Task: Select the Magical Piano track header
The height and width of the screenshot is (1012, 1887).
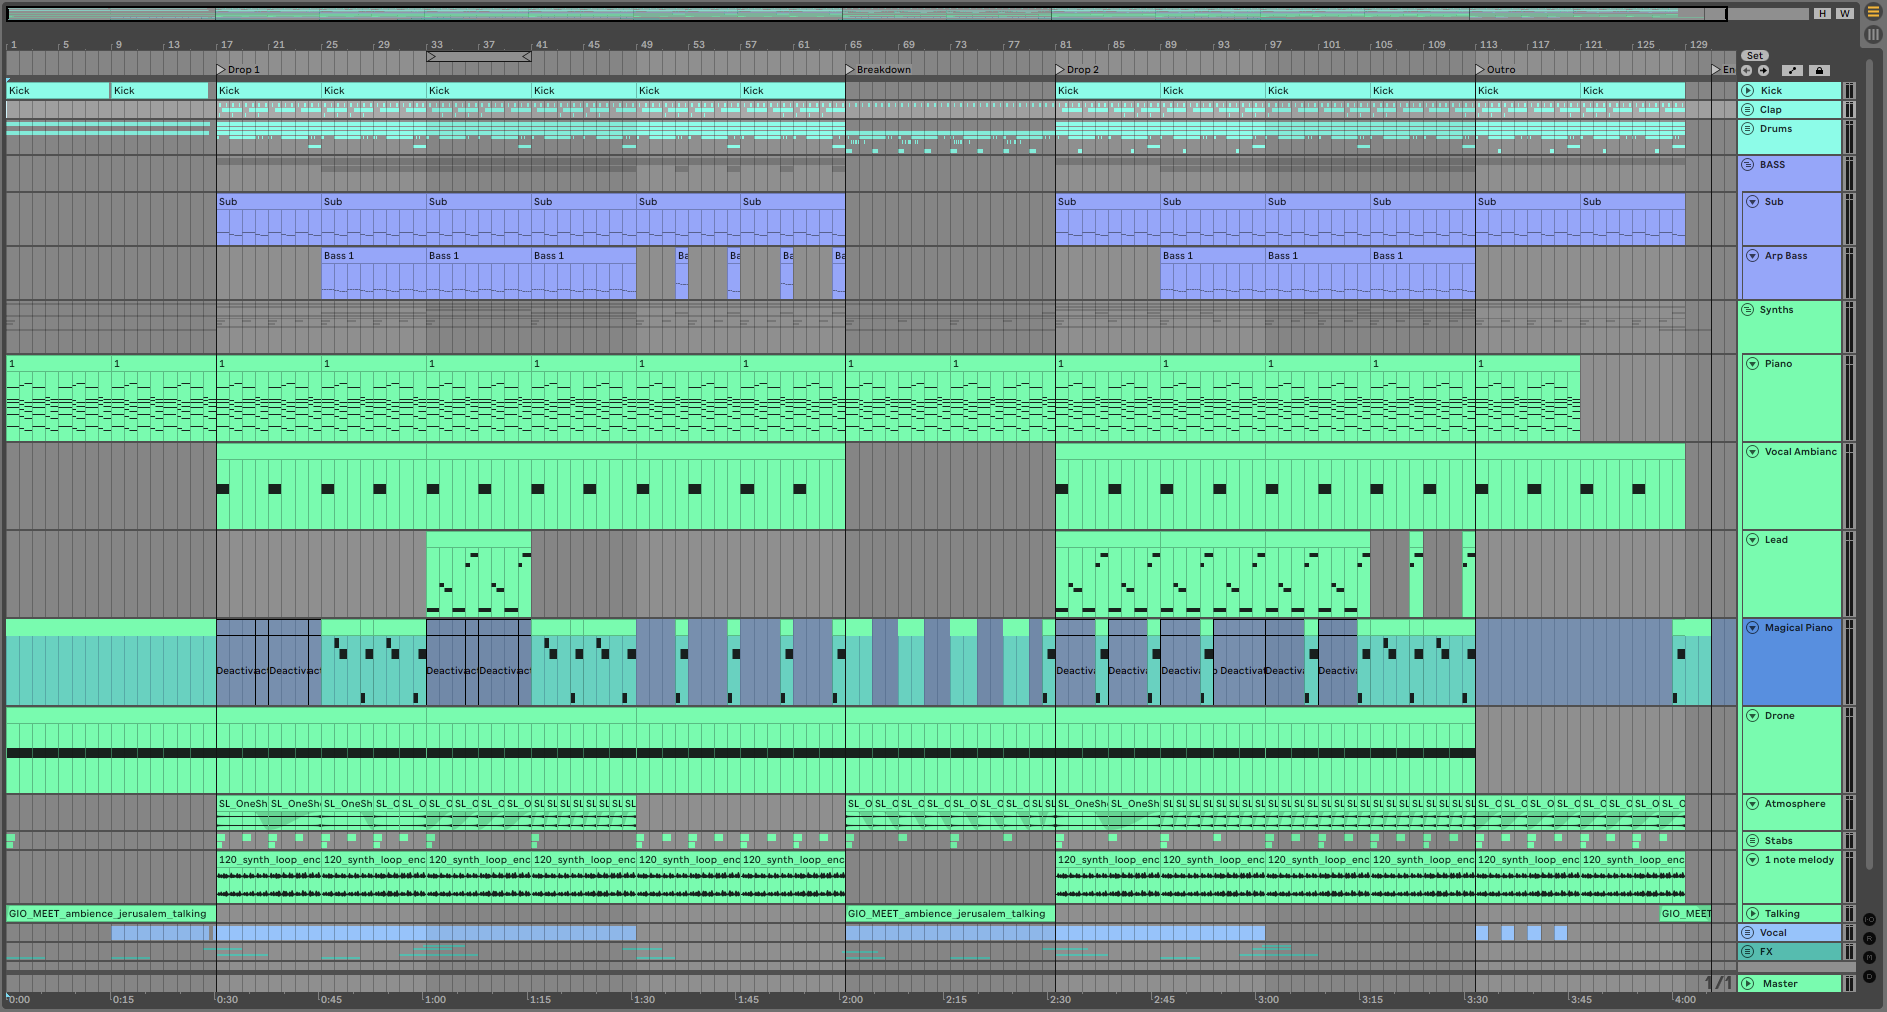Action: (1792, 662)
